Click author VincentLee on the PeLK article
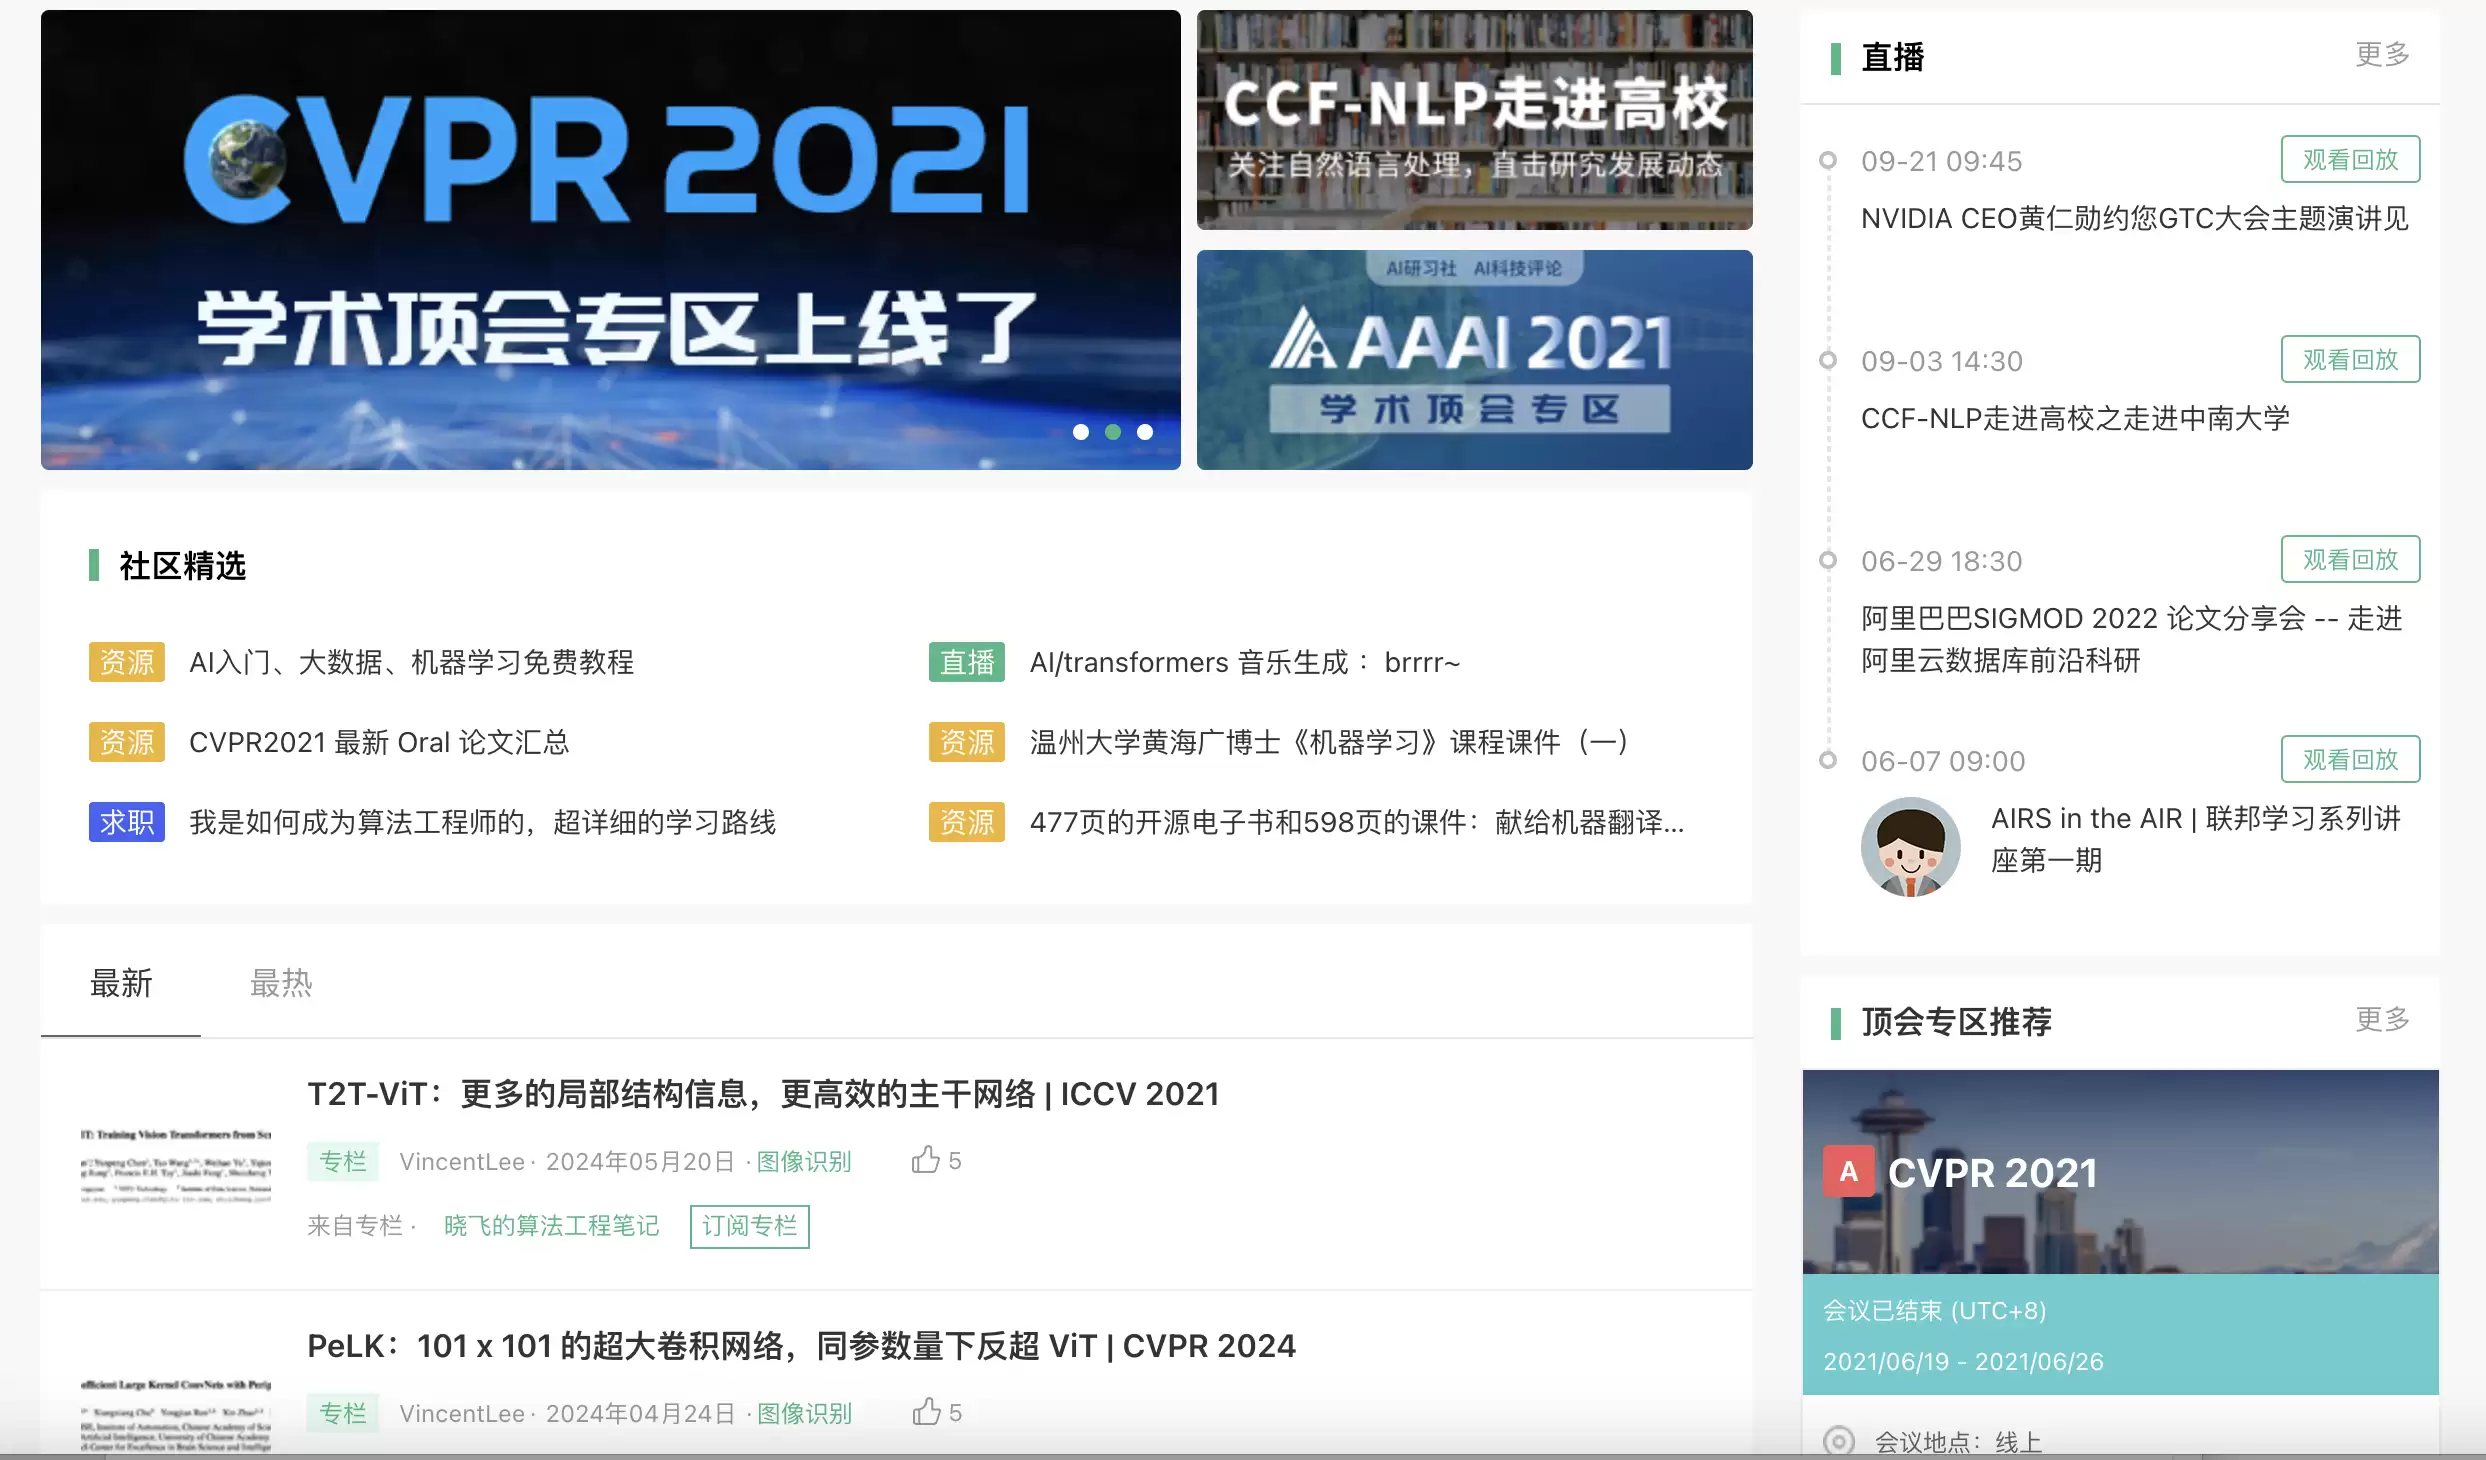Viewport: 2486px width, 1460px height. click(x=462, y=1413)
